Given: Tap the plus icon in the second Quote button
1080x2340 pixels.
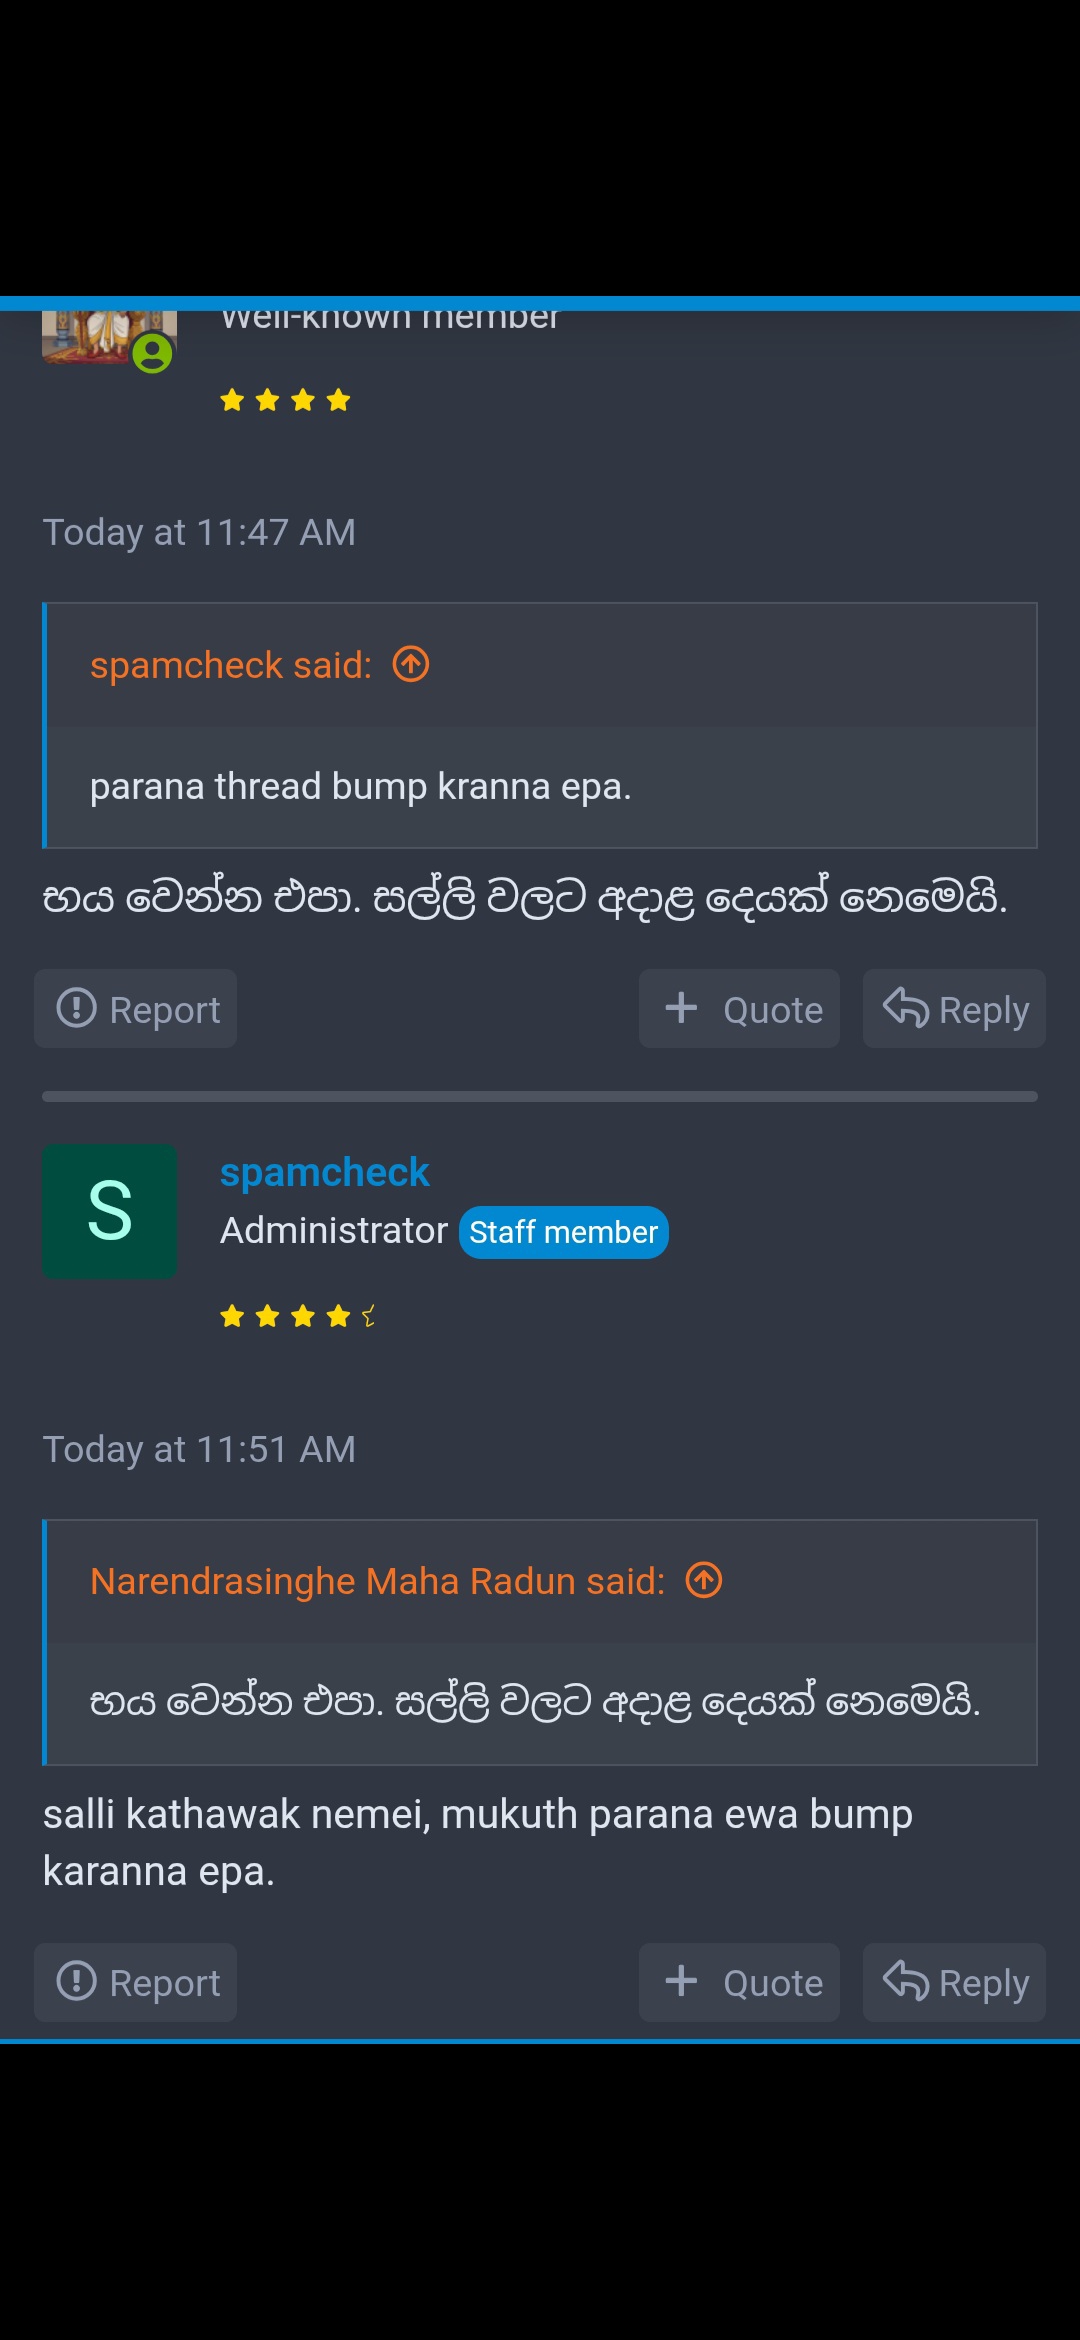Looking at the screenshot, I should coord(681,1980).
